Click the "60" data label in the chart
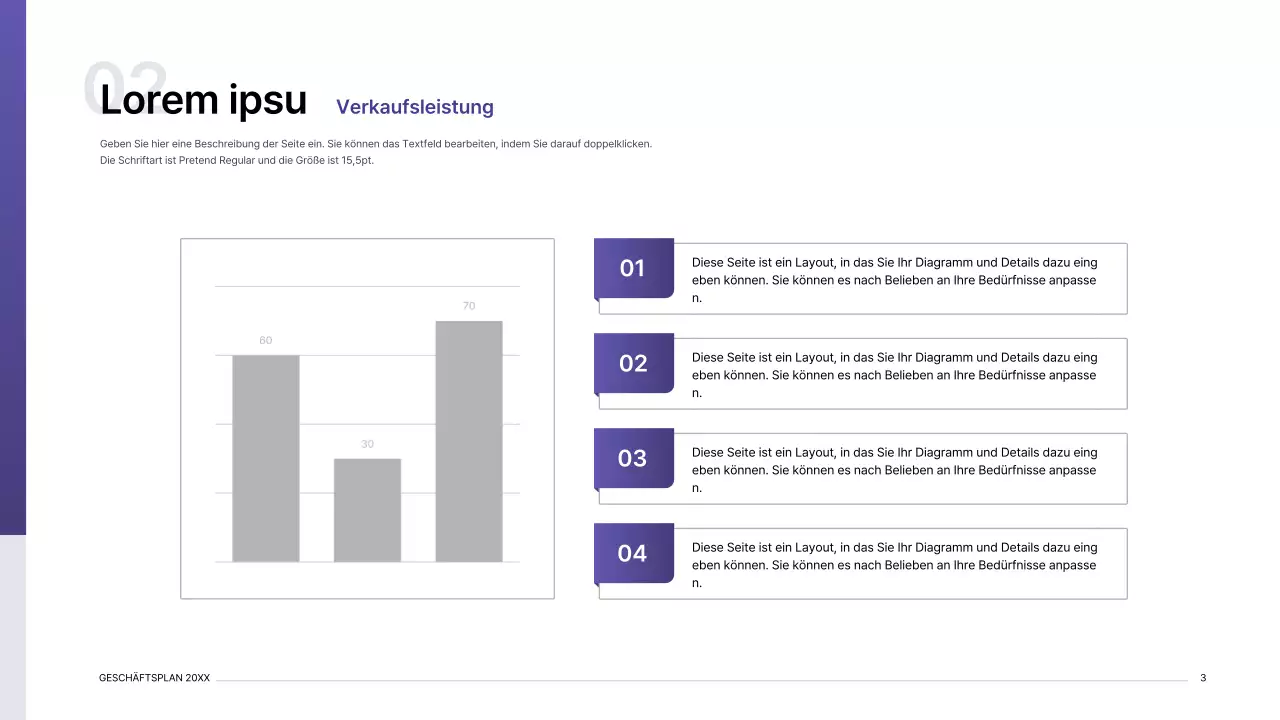1280x720 pixels. tap(265, 341)
